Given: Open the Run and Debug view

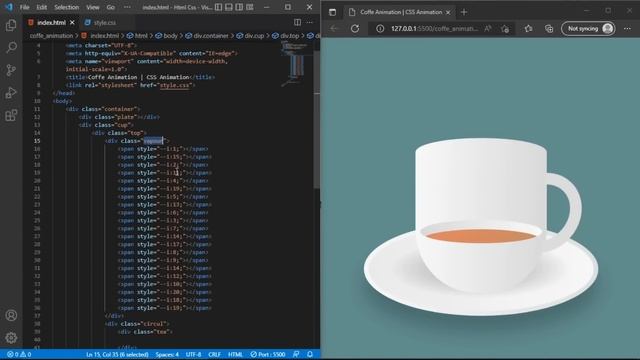Looking at the screenshot, I should [x=11, y=93].
